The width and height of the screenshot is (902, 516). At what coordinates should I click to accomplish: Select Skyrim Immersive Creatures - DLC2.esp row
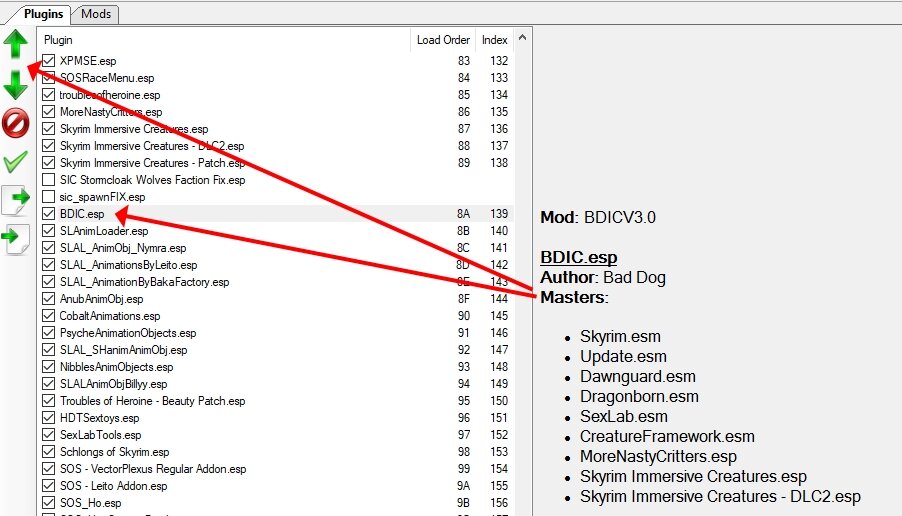pyautogui.click(x=276, y=146)
